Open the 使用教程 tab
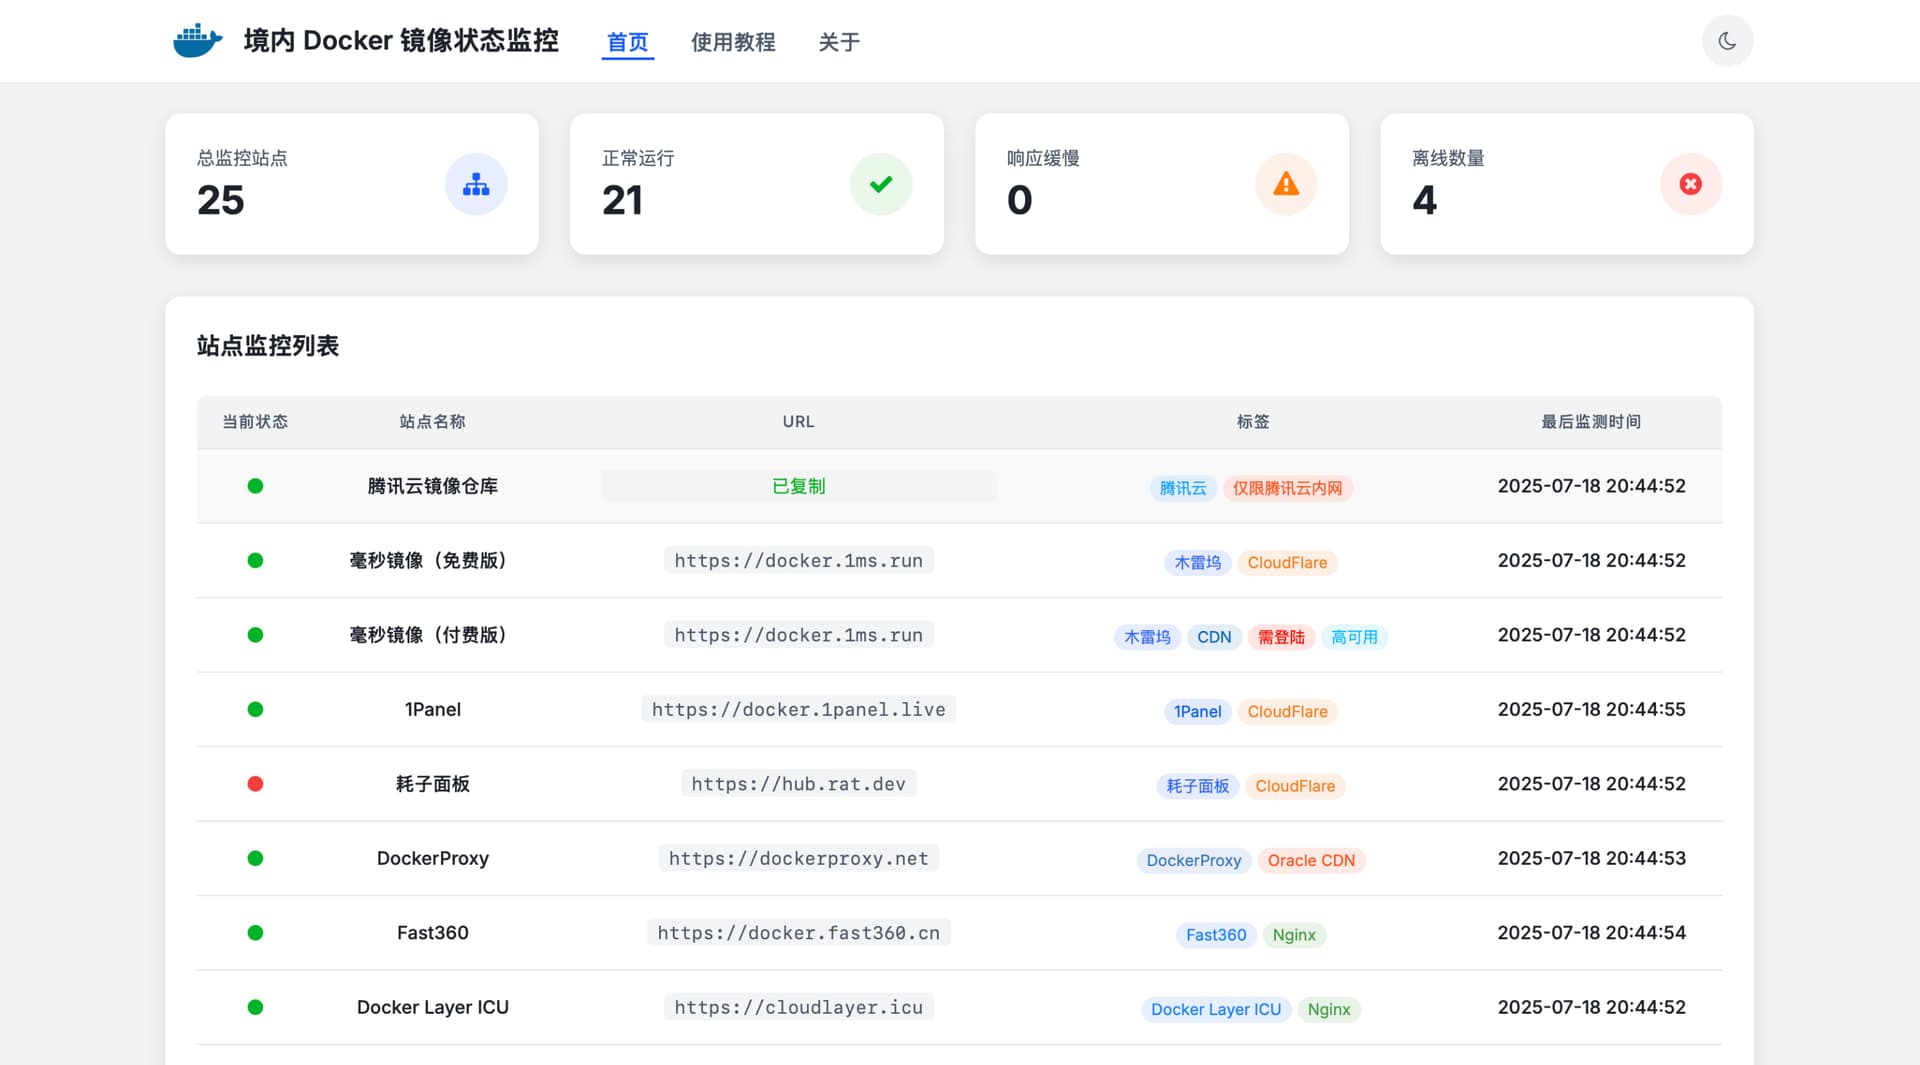The width and height of the screenshot is (1920, 1065). click(733, 42)
